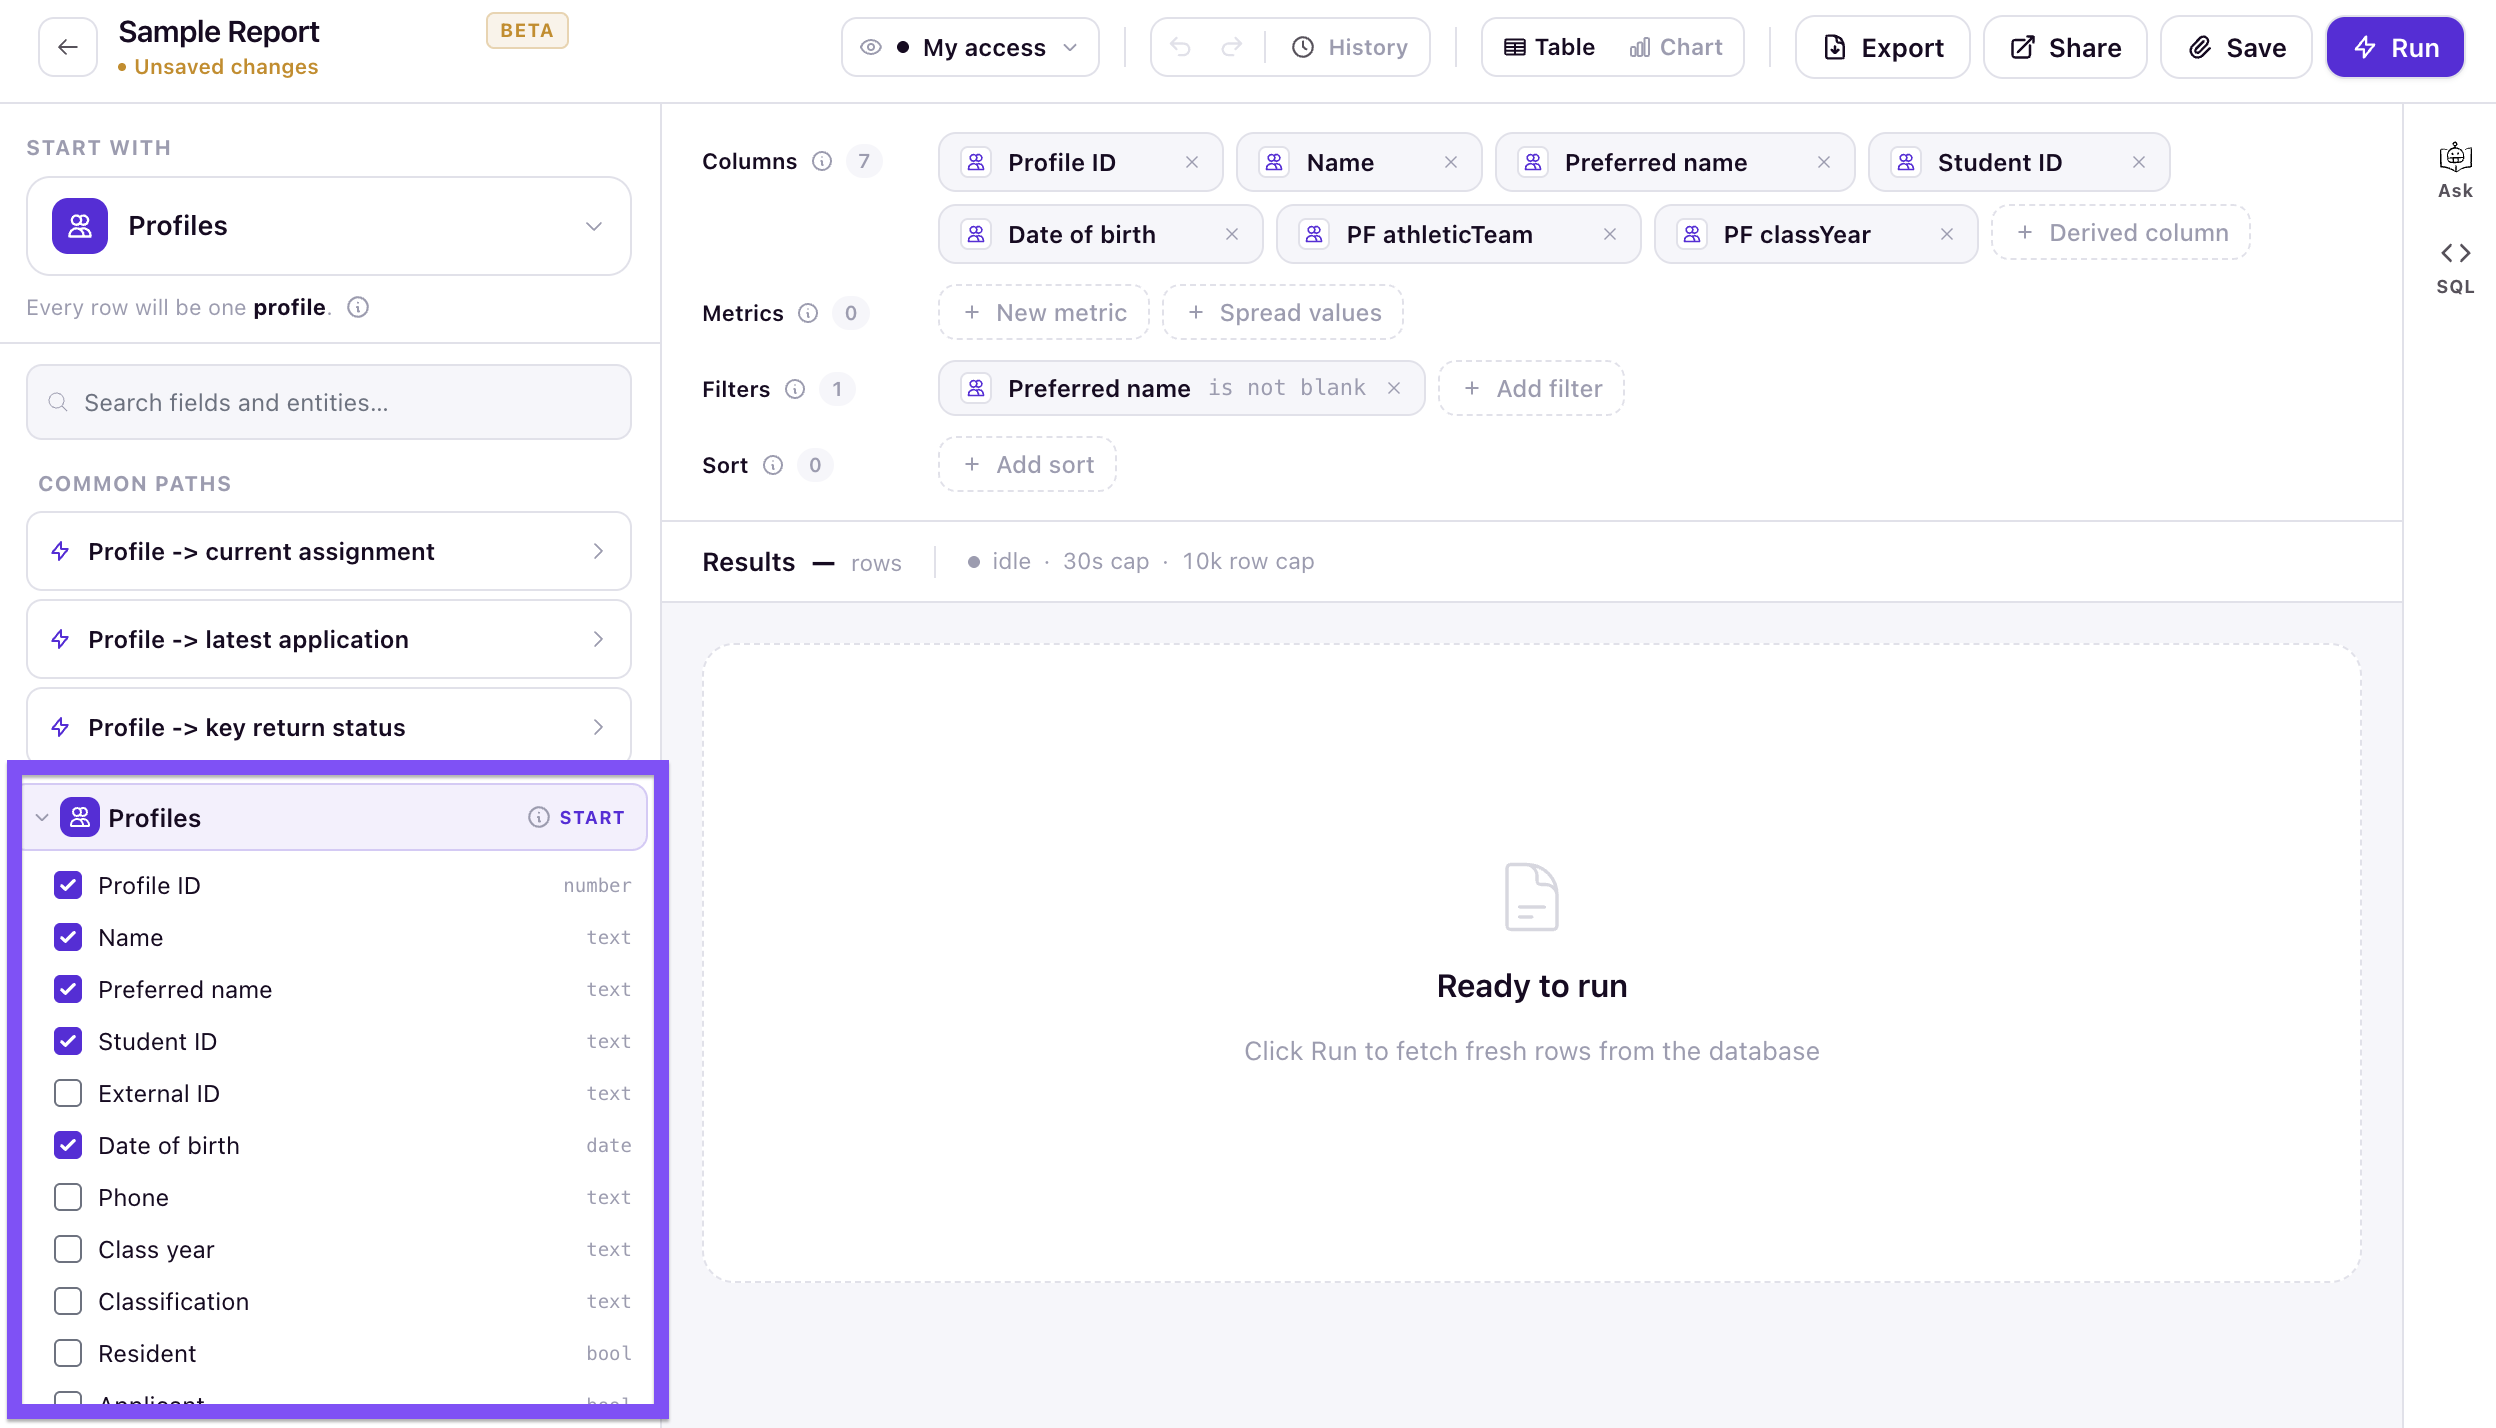Switch to the Table view tab
This screenshot has height=1428, width=2496.
[1549, 47]
